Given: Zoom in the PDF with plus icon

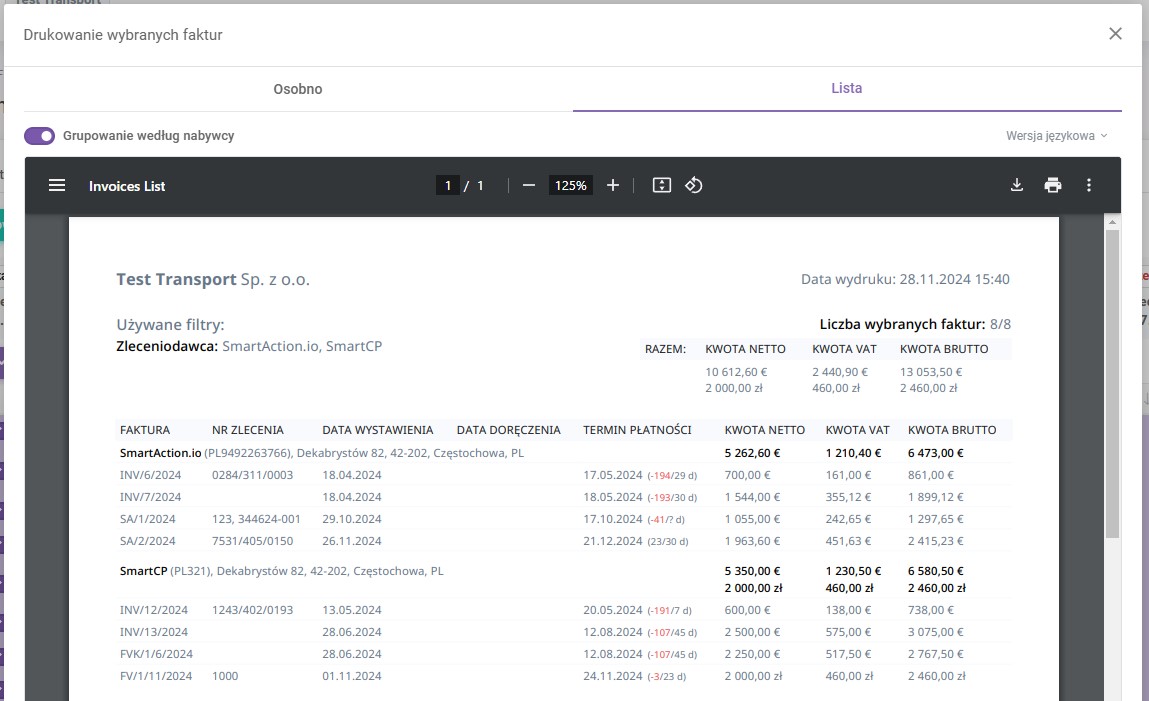Looking at the screenshot, I should coord(613,185).
